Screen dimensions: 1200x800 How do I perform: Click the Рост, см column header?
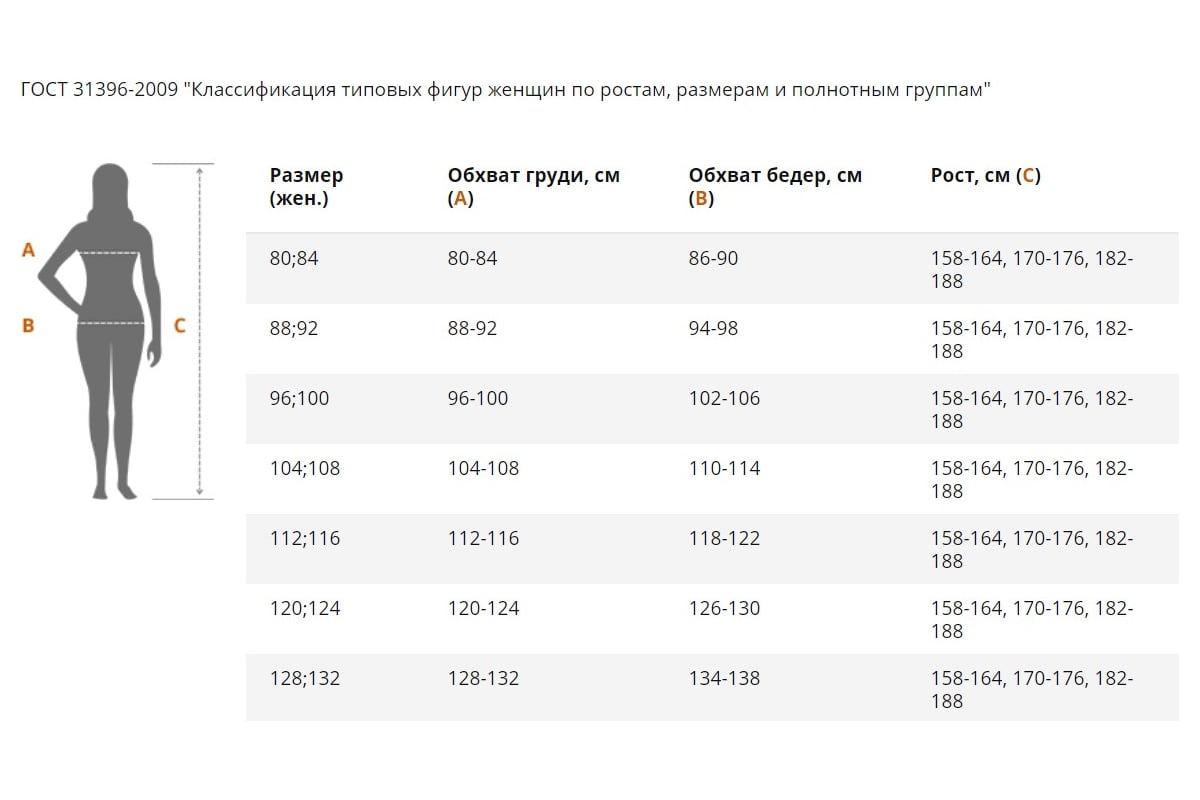tap(985, 176)
